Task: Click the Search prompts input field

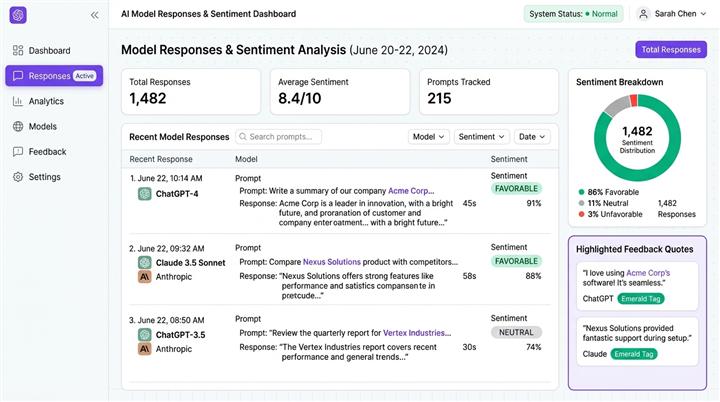Action: [x=279, y=137]
